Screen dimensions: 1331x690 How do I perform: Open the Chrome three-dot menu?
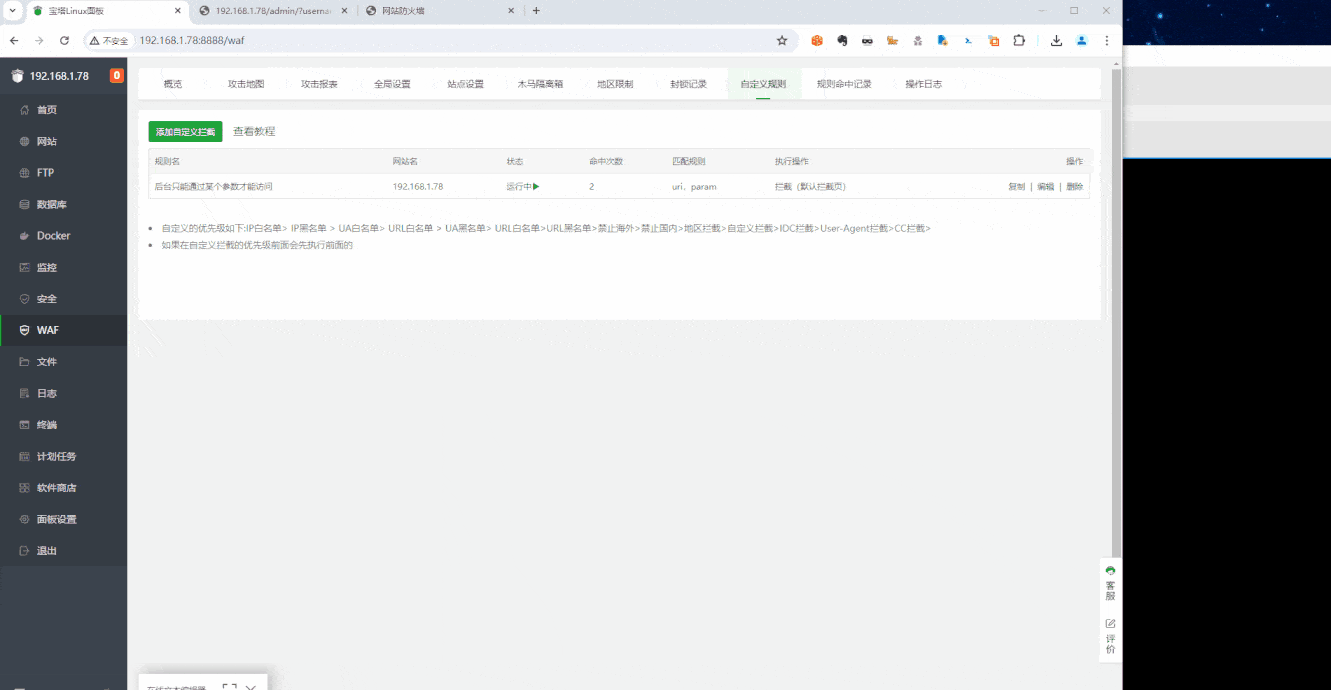click(1106, 41)
